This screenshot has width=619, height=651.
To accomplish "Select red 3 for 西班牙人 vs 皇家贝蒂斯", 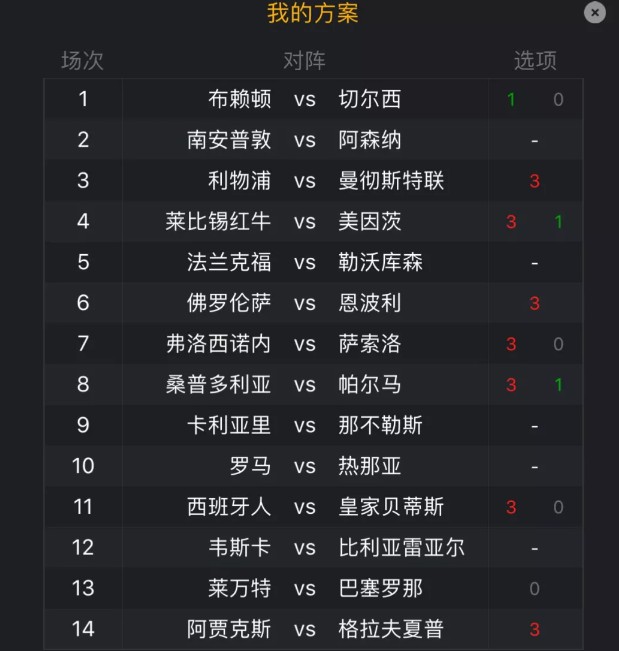I will coord(511,507).
